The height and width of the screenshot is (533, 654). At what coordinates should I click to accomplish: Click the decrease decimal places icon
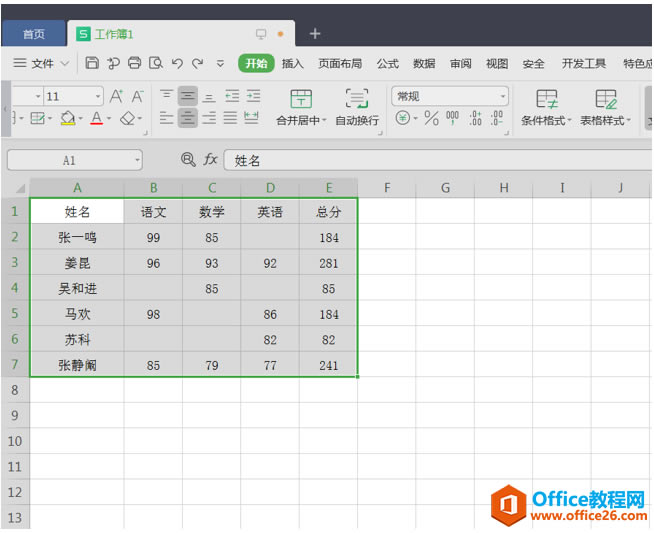click(496, 118)
